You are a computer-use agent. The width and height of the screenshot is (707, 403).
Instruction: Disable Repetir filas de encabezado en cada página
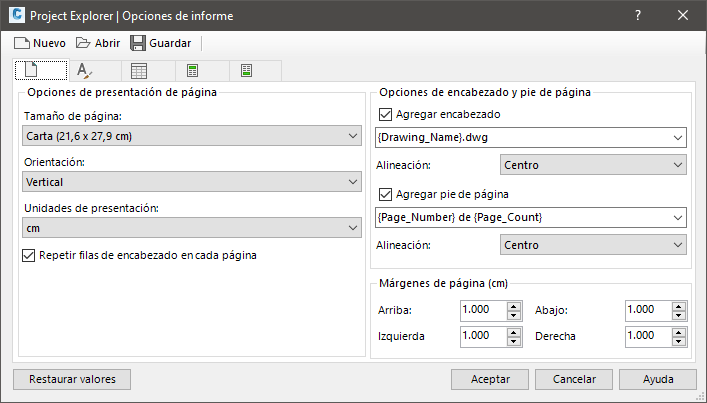click(x=29, y=255)
